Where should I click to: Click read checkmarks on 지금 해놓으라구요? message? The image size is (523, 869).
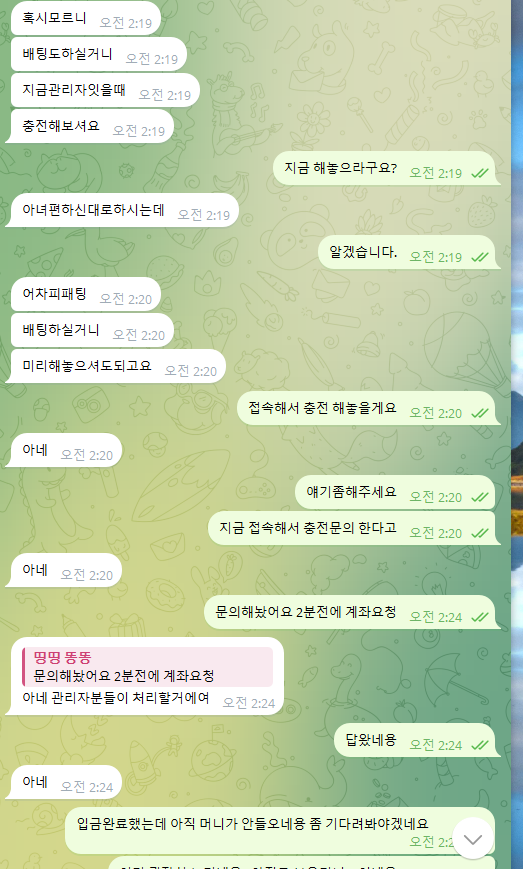click(480, 173)
